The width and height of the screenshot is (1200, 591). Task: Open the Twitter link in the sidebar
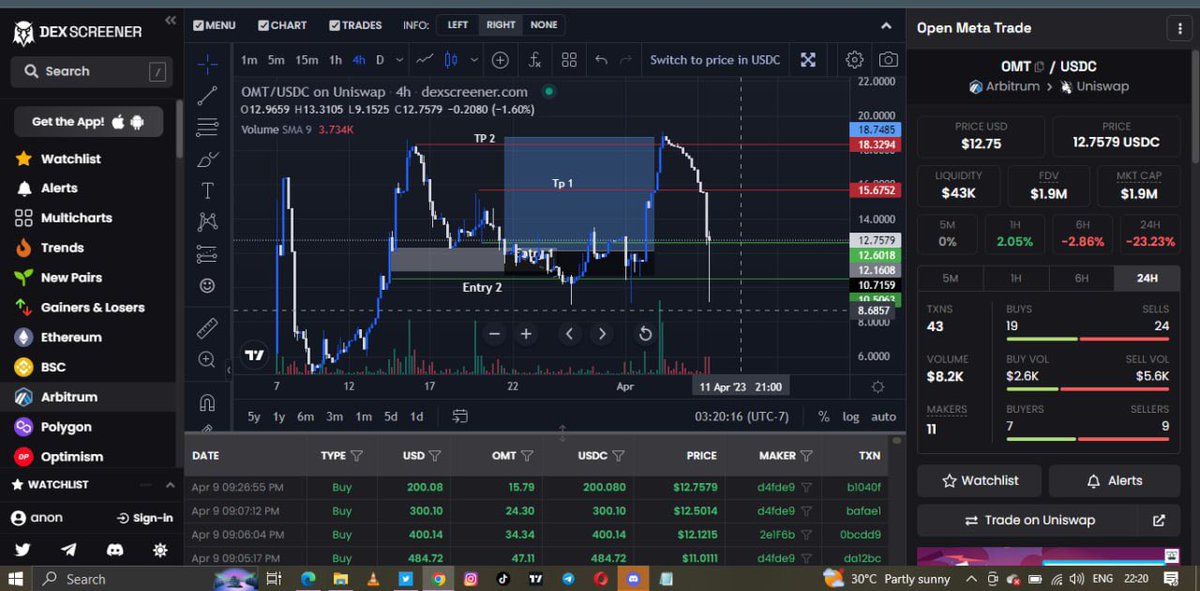23,550
